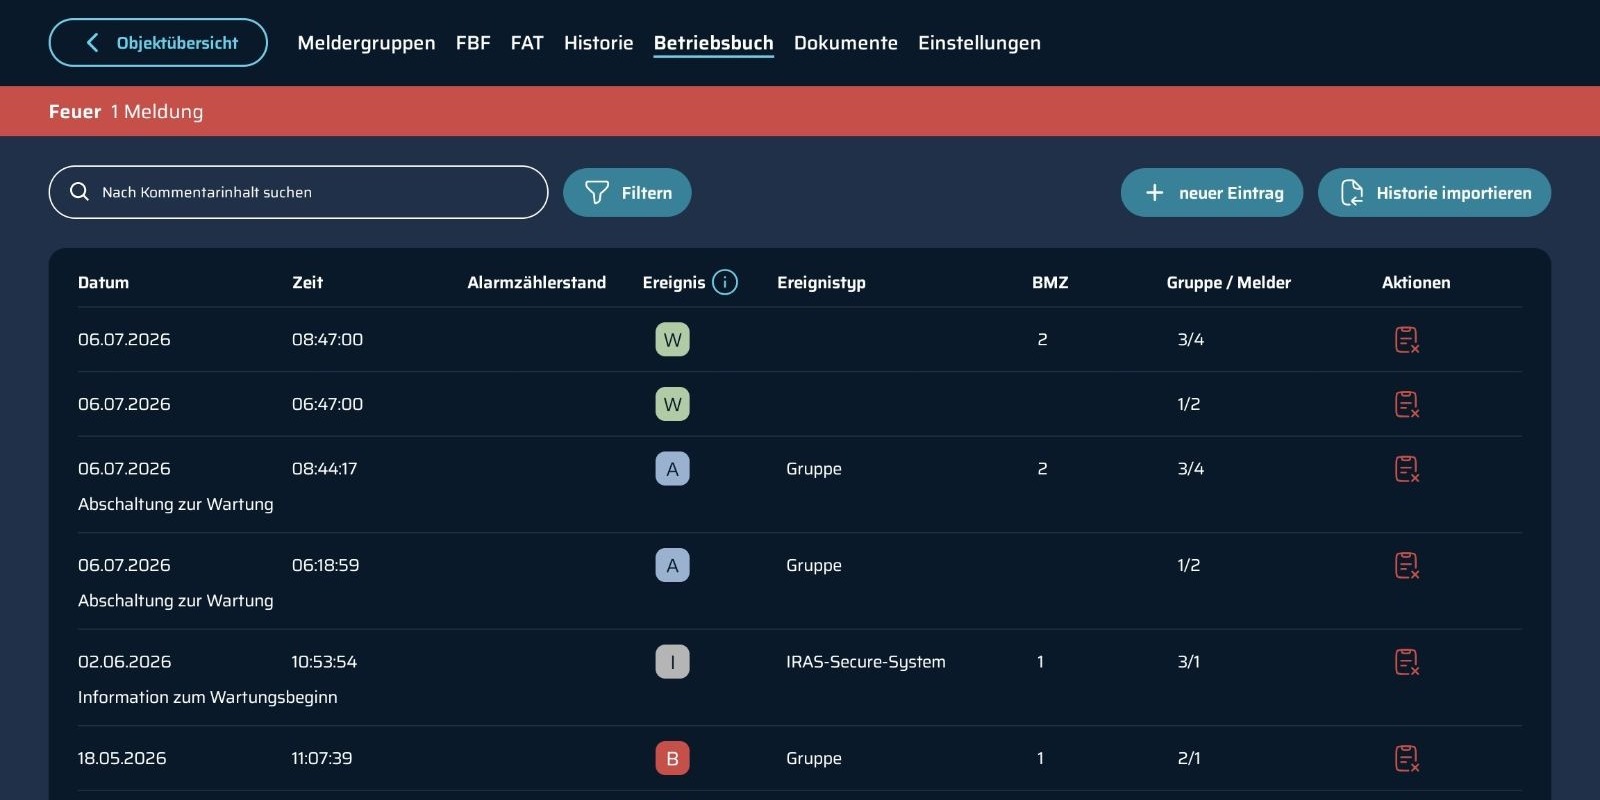Switch to the FAT tab
This screenshot has width=1600, height=800.
(x=527, y=43)
